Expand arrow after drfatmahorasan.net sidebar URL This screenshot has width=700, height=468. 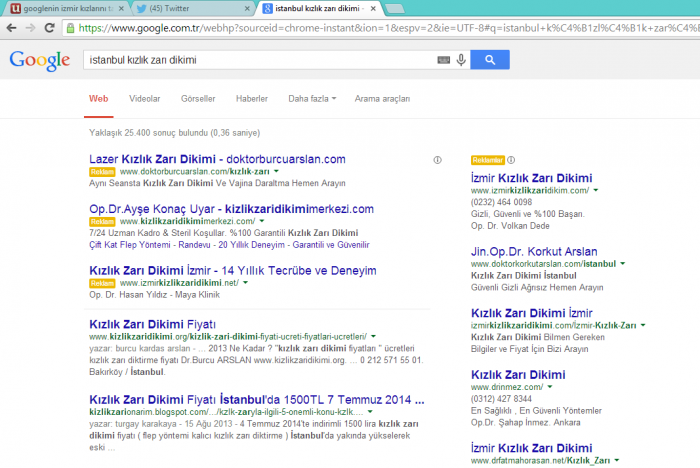tap(617, 460)
